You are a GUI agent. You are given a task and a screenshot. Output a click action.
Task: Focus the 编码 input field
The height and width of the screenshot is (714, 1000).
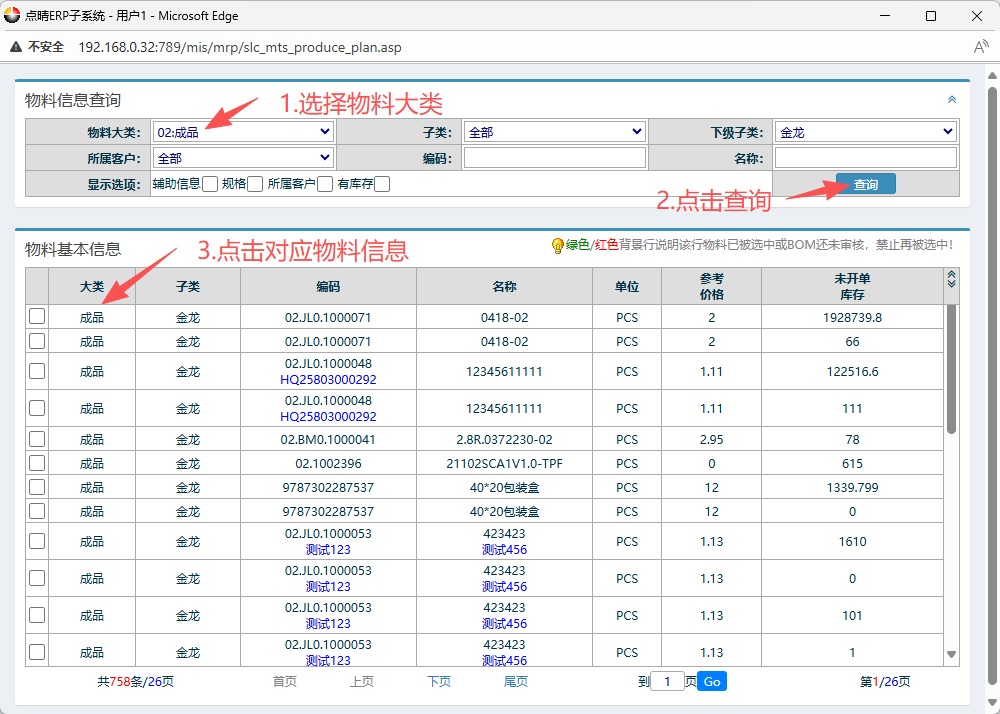pos(554,158)
